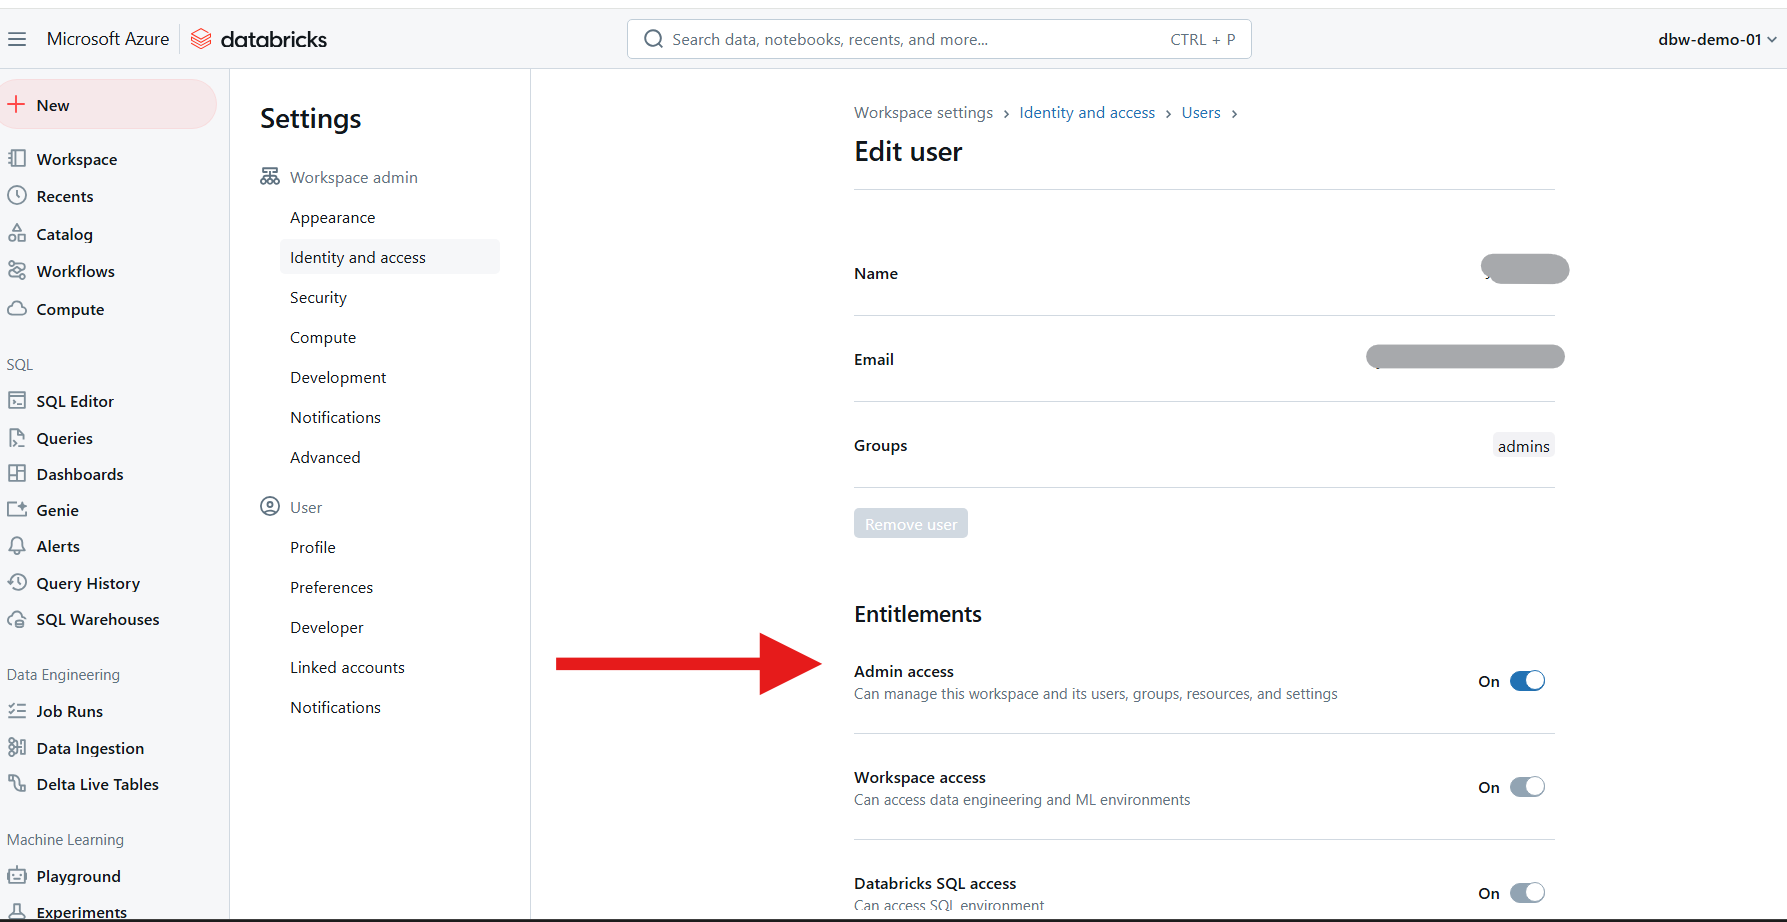Click the magnifier icon in the search bar
Image resolution: width=1787 pixels, height=922 pixels.
653,39
